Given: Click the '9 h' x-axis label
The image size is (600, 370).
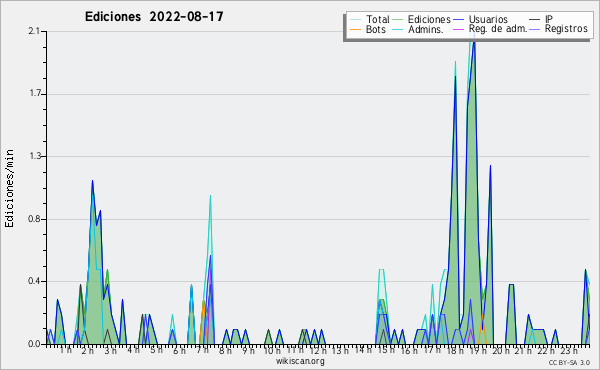Looking at the screenshot, I should 248,350.
